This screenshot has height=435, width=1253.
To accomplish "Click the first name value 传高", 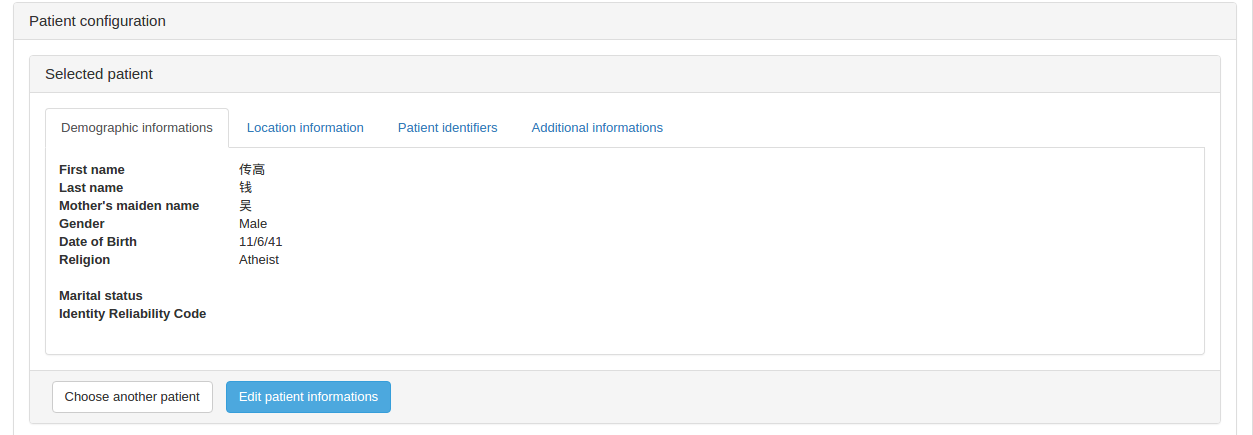I will click(252, 170).
